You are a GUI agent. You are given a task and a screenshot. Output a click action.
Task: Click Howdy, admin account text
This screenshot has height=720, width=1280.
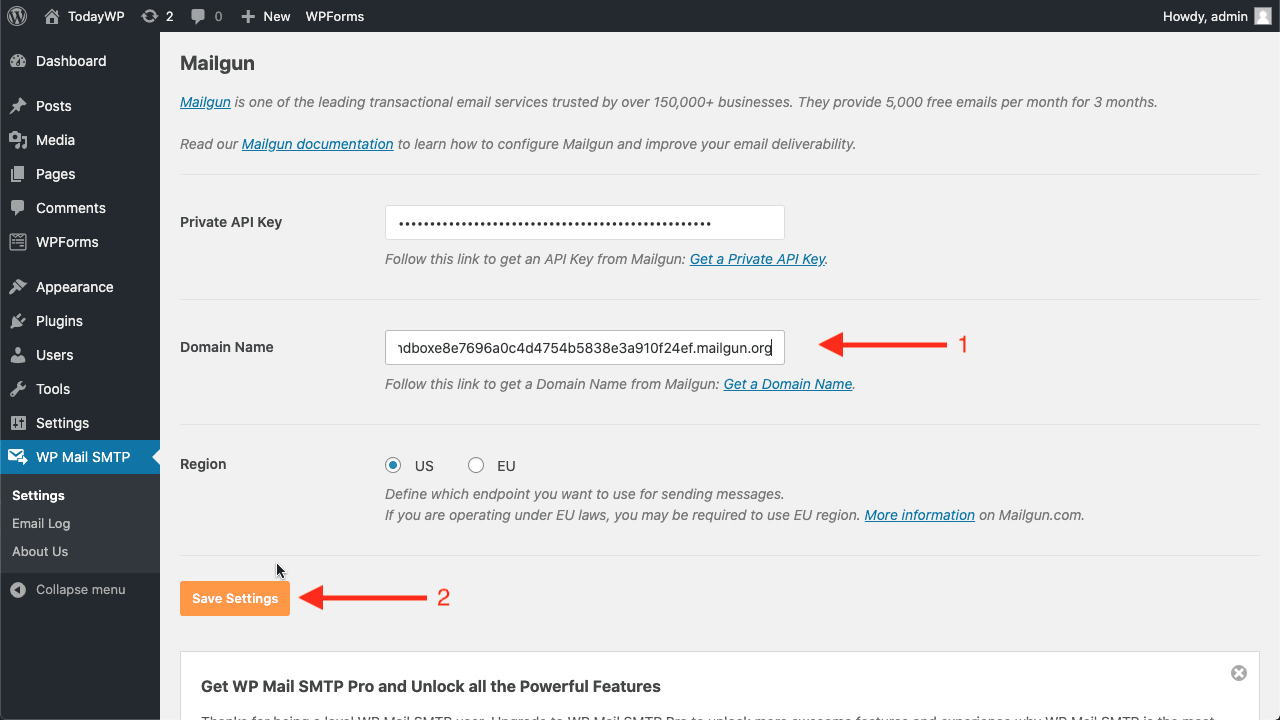pos(1205,16)
